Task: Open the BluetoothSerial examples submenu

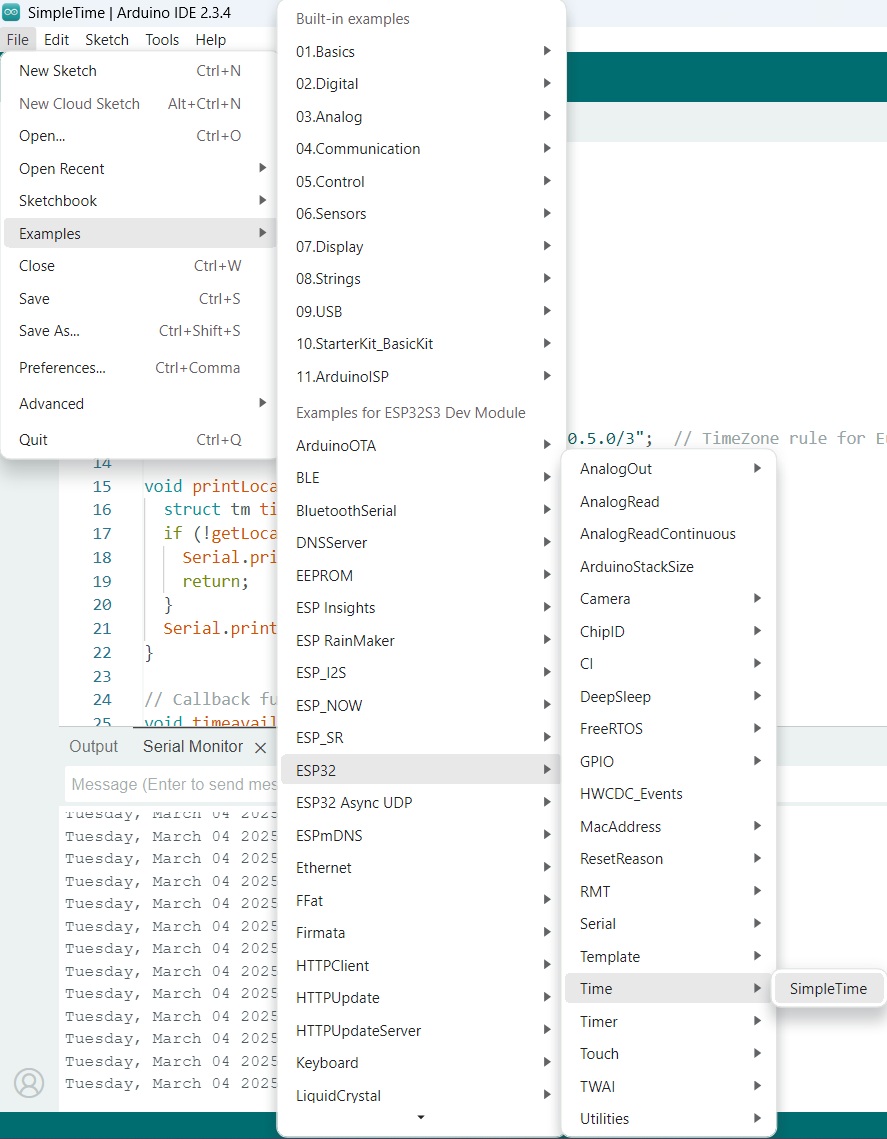Action: [421, 510]
